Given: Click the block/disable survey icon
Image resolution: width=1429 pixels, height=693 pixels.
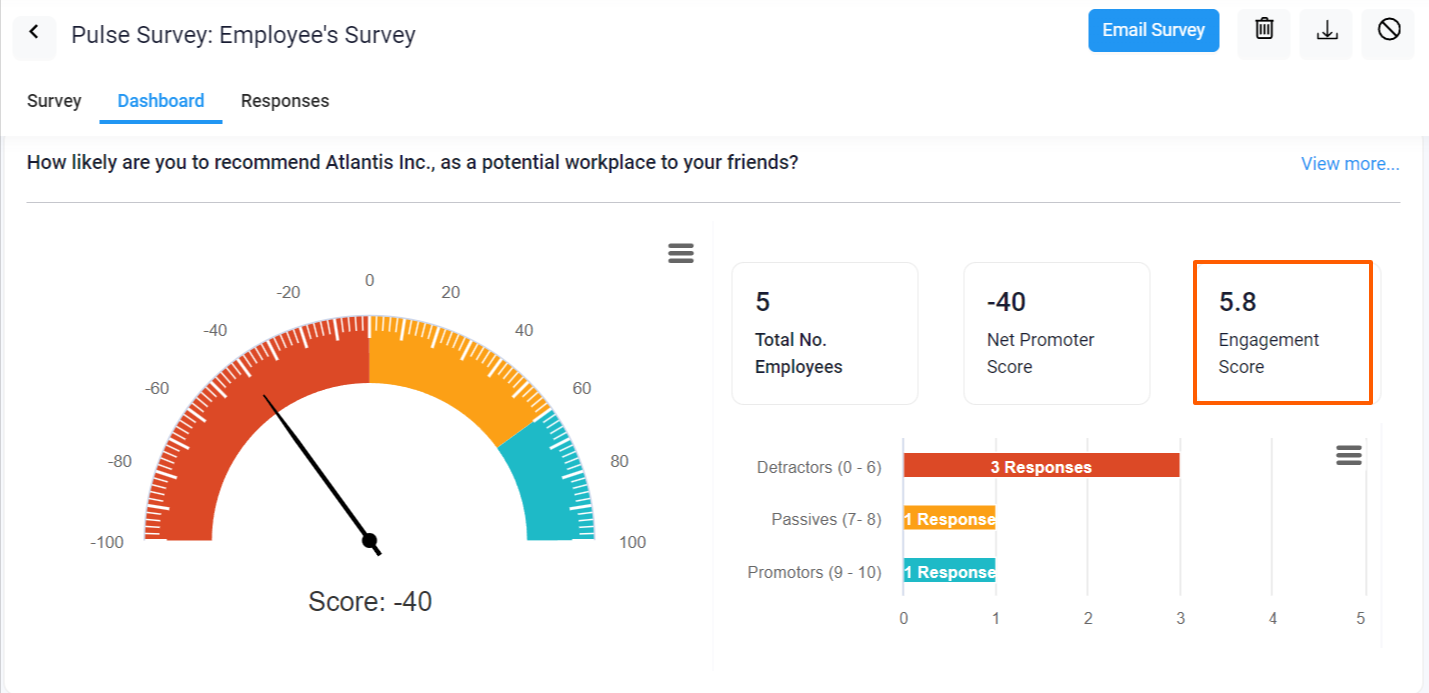Looking at the screenshot, I should coord(1388,31).
